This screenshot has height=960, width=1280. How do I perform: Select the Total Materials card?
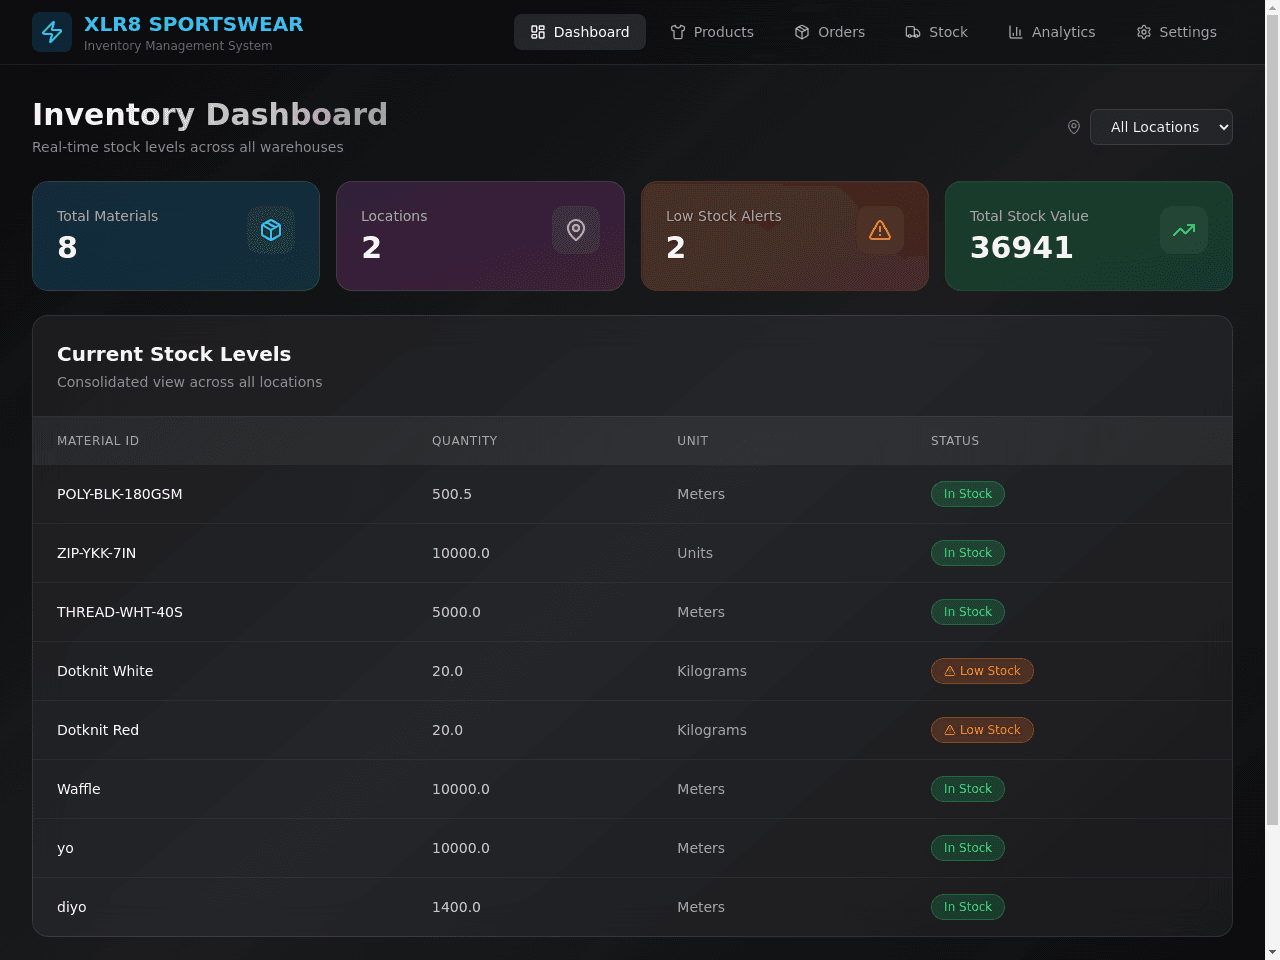point(176,236)
